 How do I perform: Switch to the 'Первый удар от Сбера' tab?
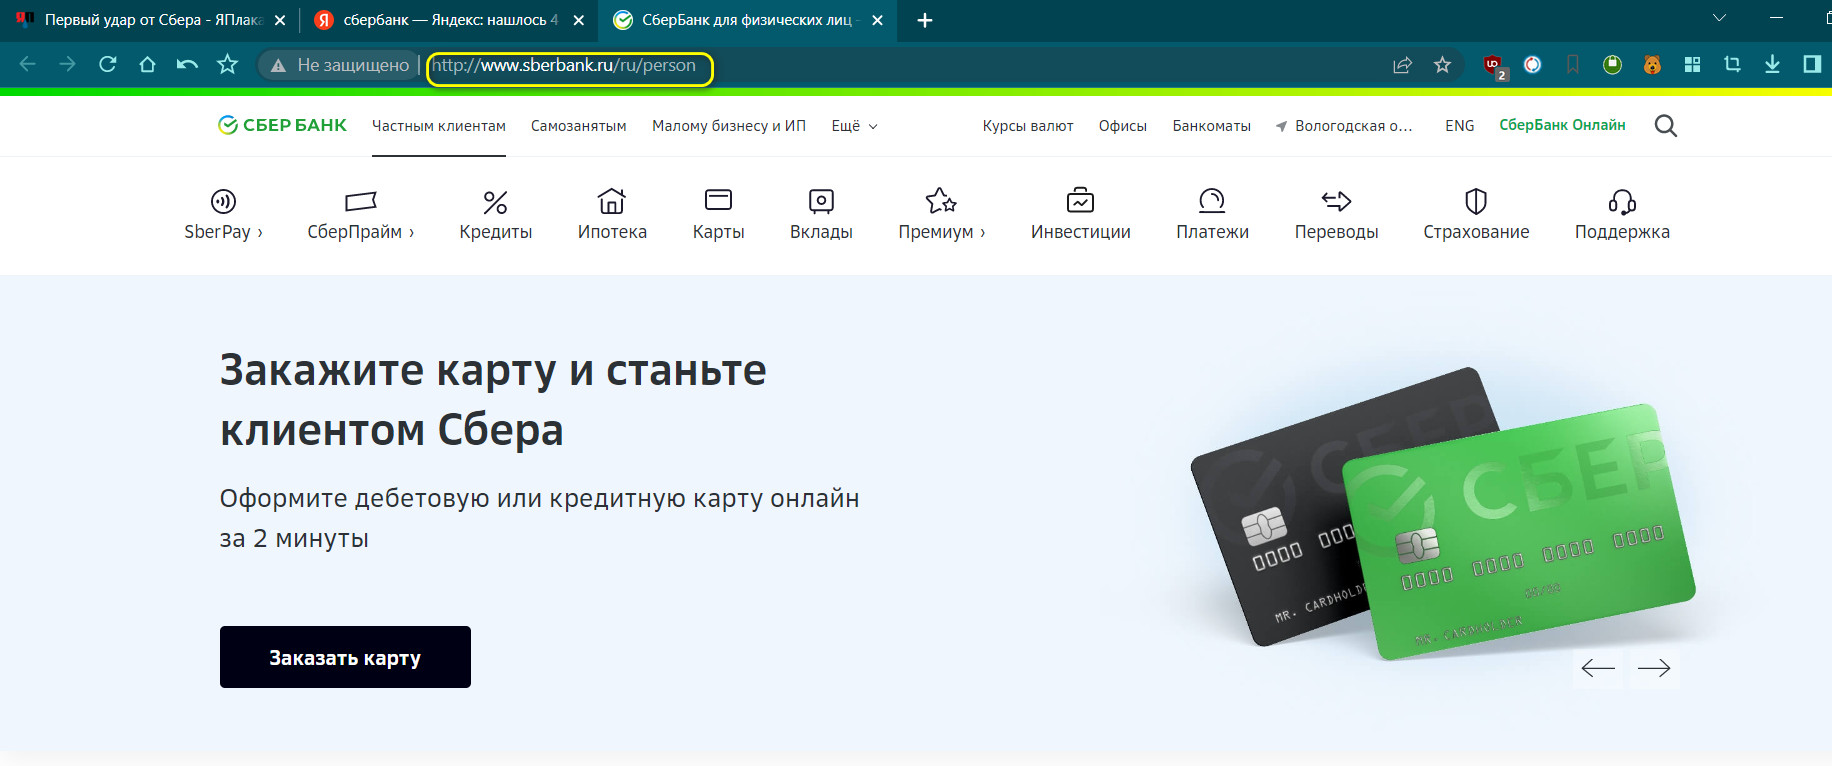tap(150, 20)
